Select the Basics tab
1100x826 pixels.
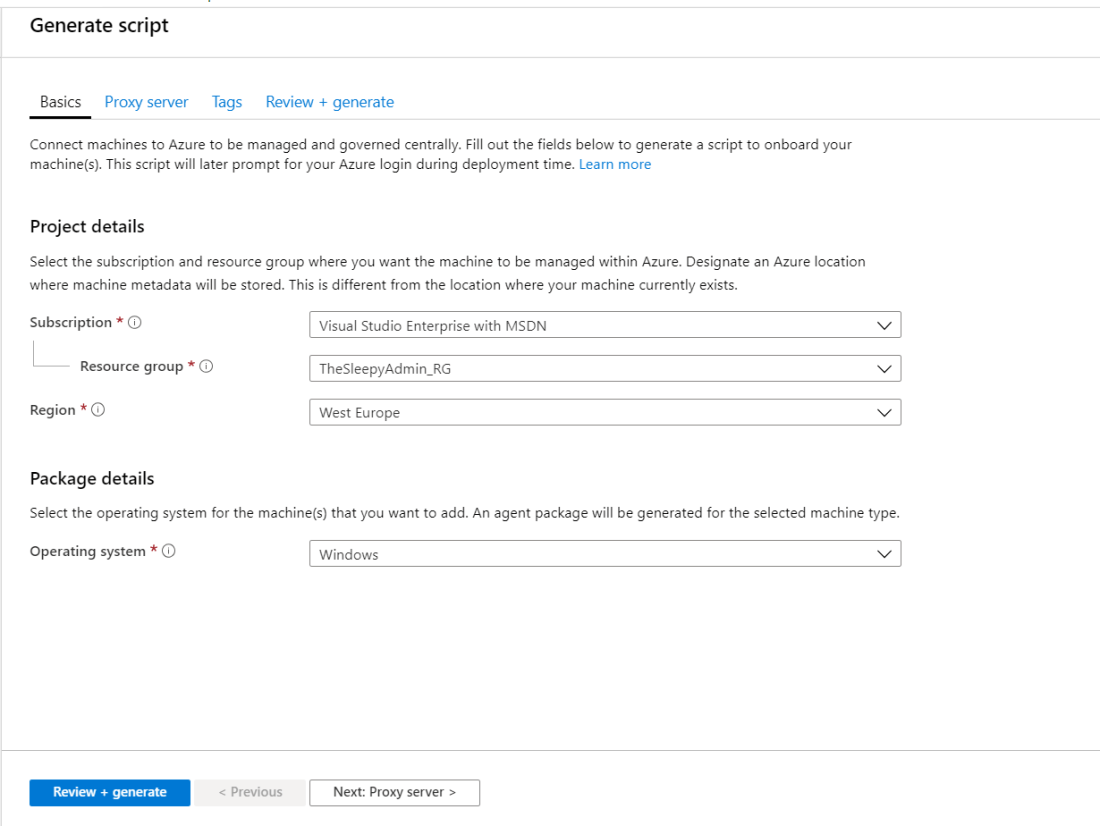[x=60, y=102]
